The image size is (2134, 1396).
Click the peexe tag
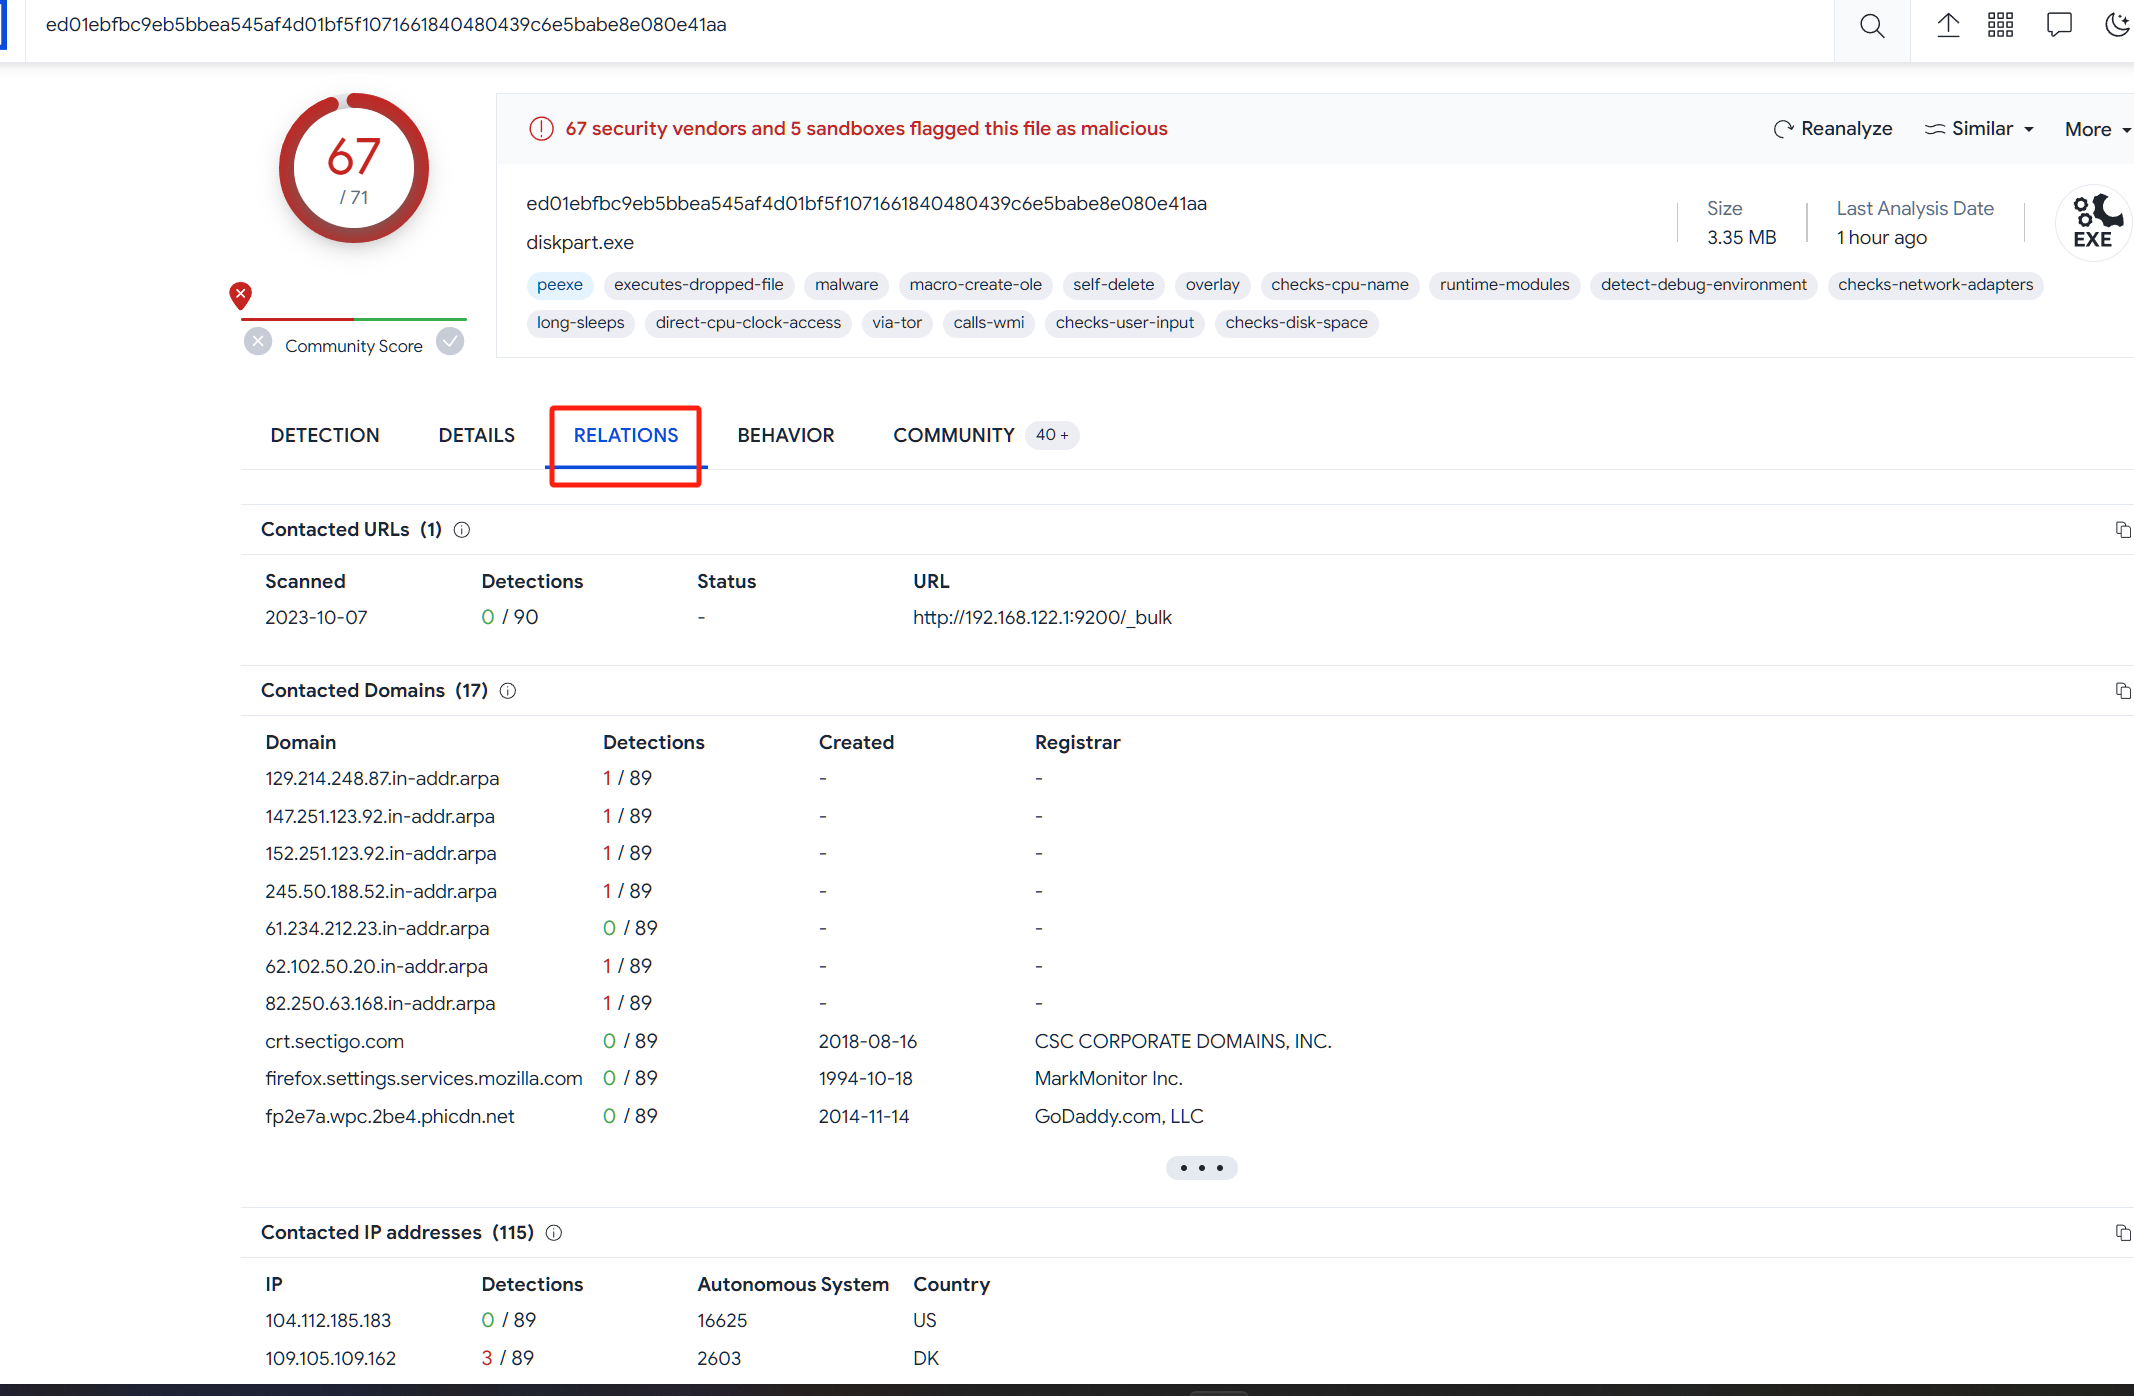(560, 285)
